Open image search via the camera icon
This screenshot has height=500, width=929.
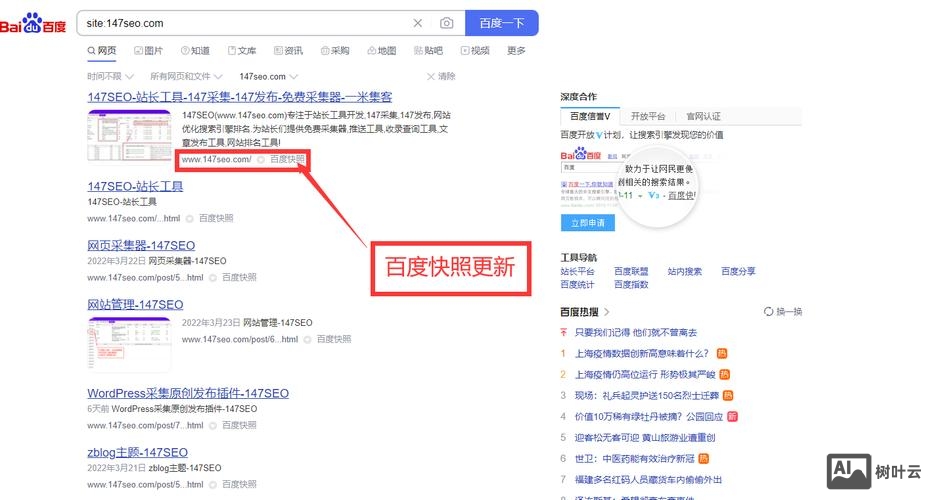447,23
